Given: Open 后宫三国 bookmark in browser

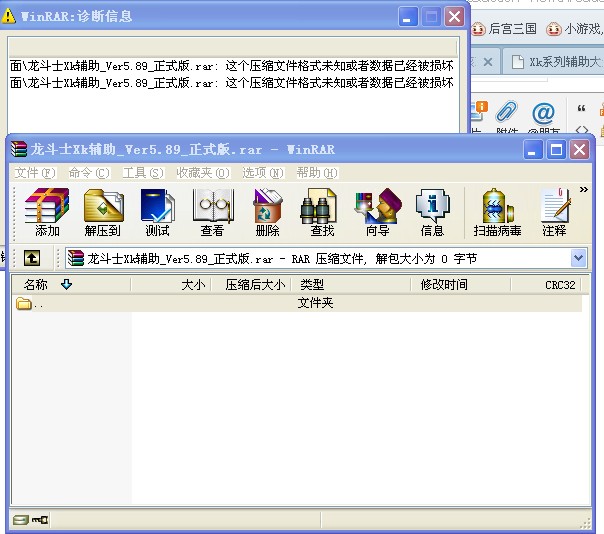Looking at the screenshot, I should (x=504, y=29).
